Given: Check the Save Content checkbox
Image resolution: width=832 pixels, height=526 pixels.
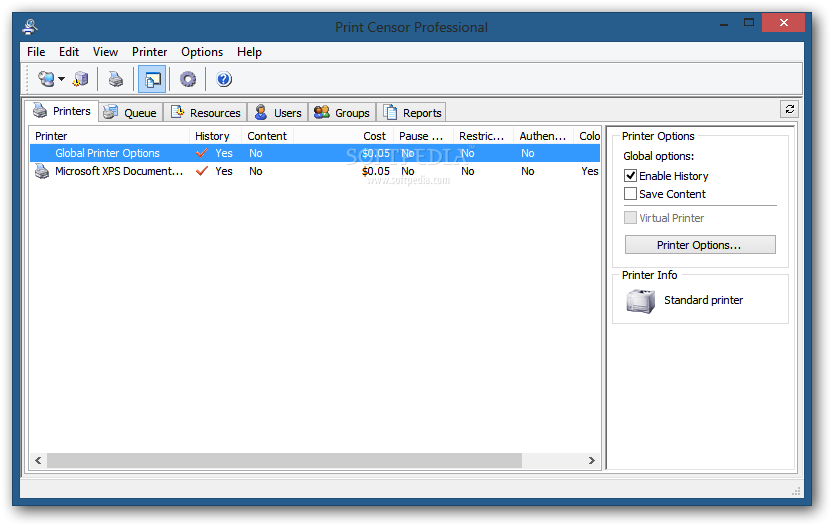Looking at the screenshot, I should (630, 194).
